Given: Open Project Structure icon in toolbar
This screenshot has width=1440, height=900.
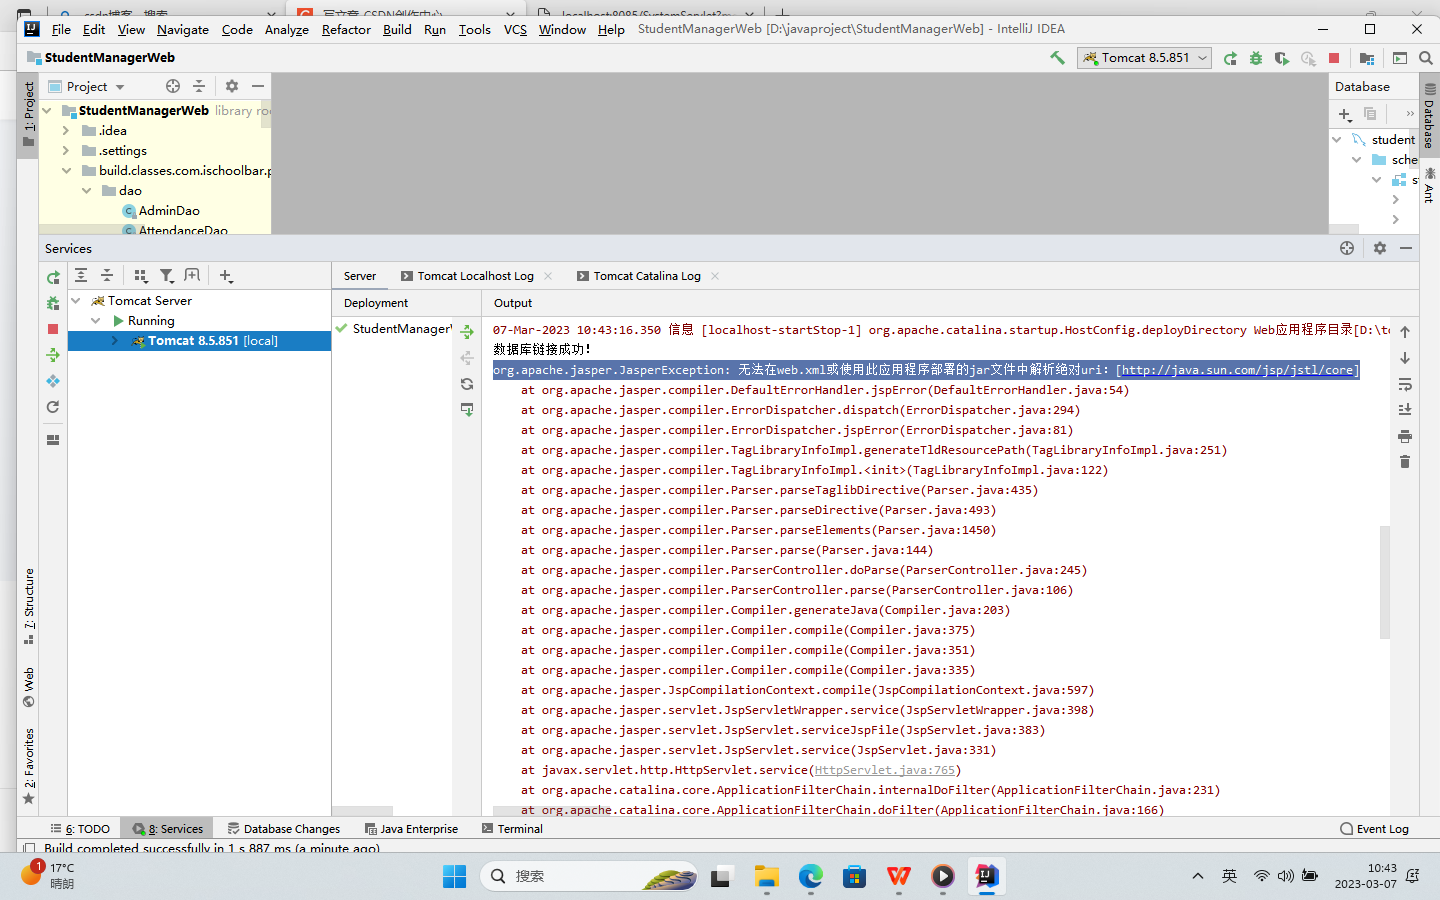Looking at the screenshot, I should 1367,58.
